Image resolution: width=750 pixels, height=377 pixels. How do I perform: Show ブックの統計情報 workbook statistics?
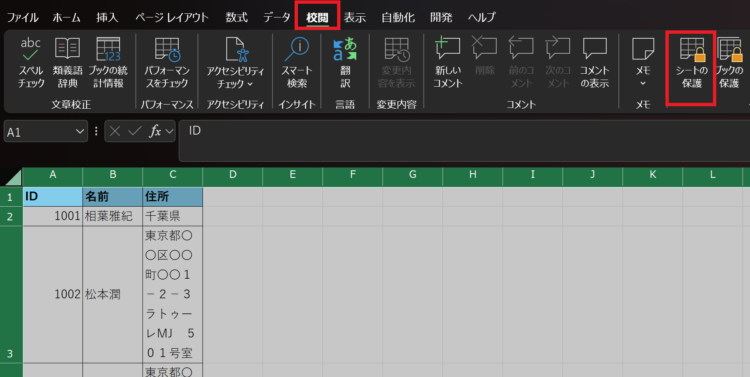108,63
